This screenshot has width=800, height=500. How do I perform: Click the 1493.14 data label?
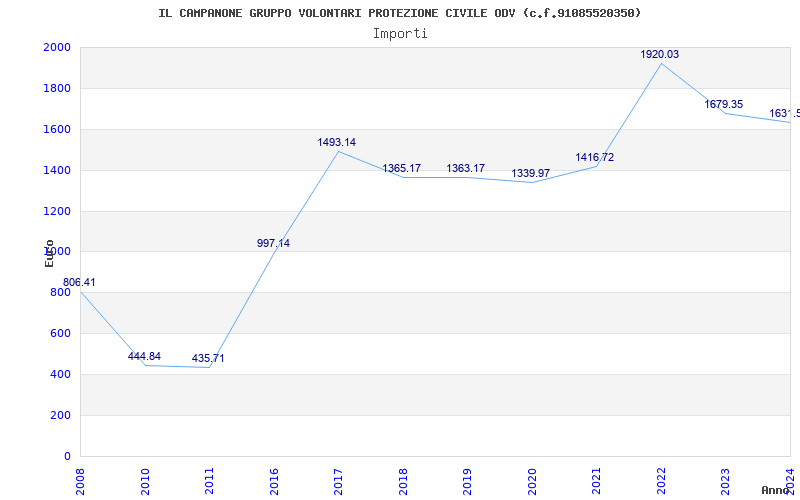click(x=337, y=142)
